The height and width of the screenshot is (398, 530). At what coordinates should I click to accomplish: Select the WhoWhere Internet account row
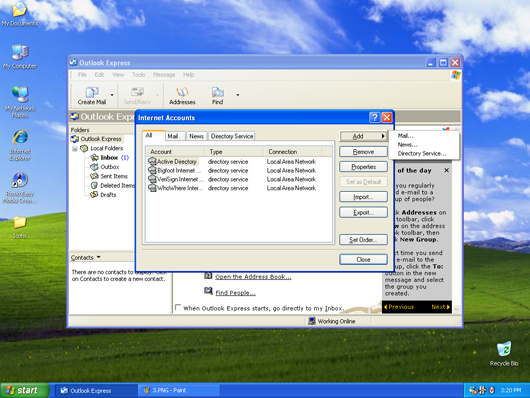point(238,188)
